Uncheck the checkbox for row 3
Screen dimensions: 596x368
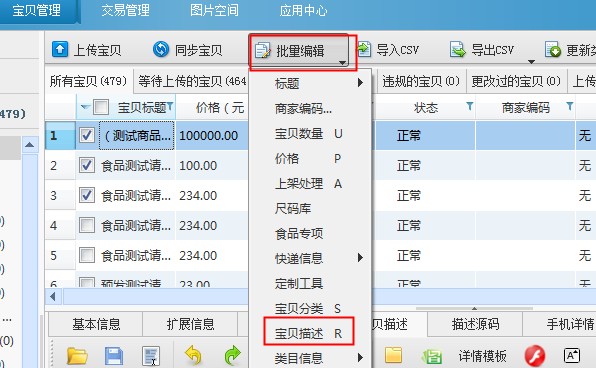[87, 195]
